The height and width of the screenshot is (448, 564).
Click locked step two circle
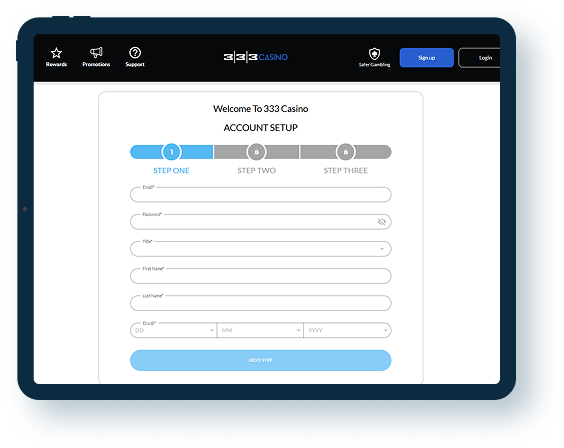pyautogui.click(x=256, y=152)
